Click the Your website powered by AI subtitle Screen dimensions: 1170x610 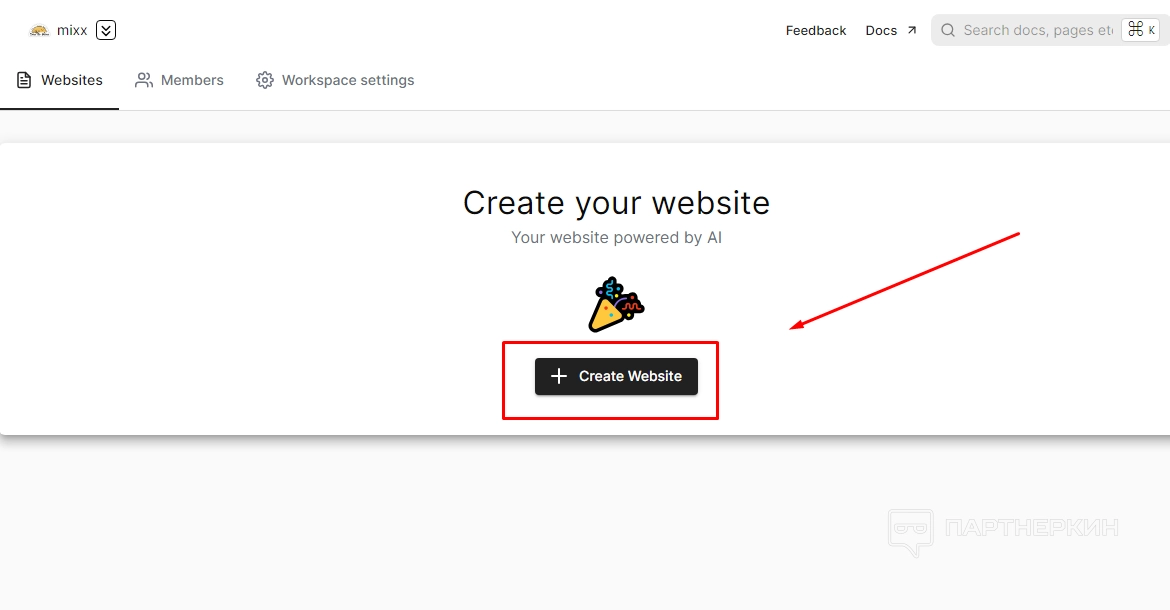616,238
